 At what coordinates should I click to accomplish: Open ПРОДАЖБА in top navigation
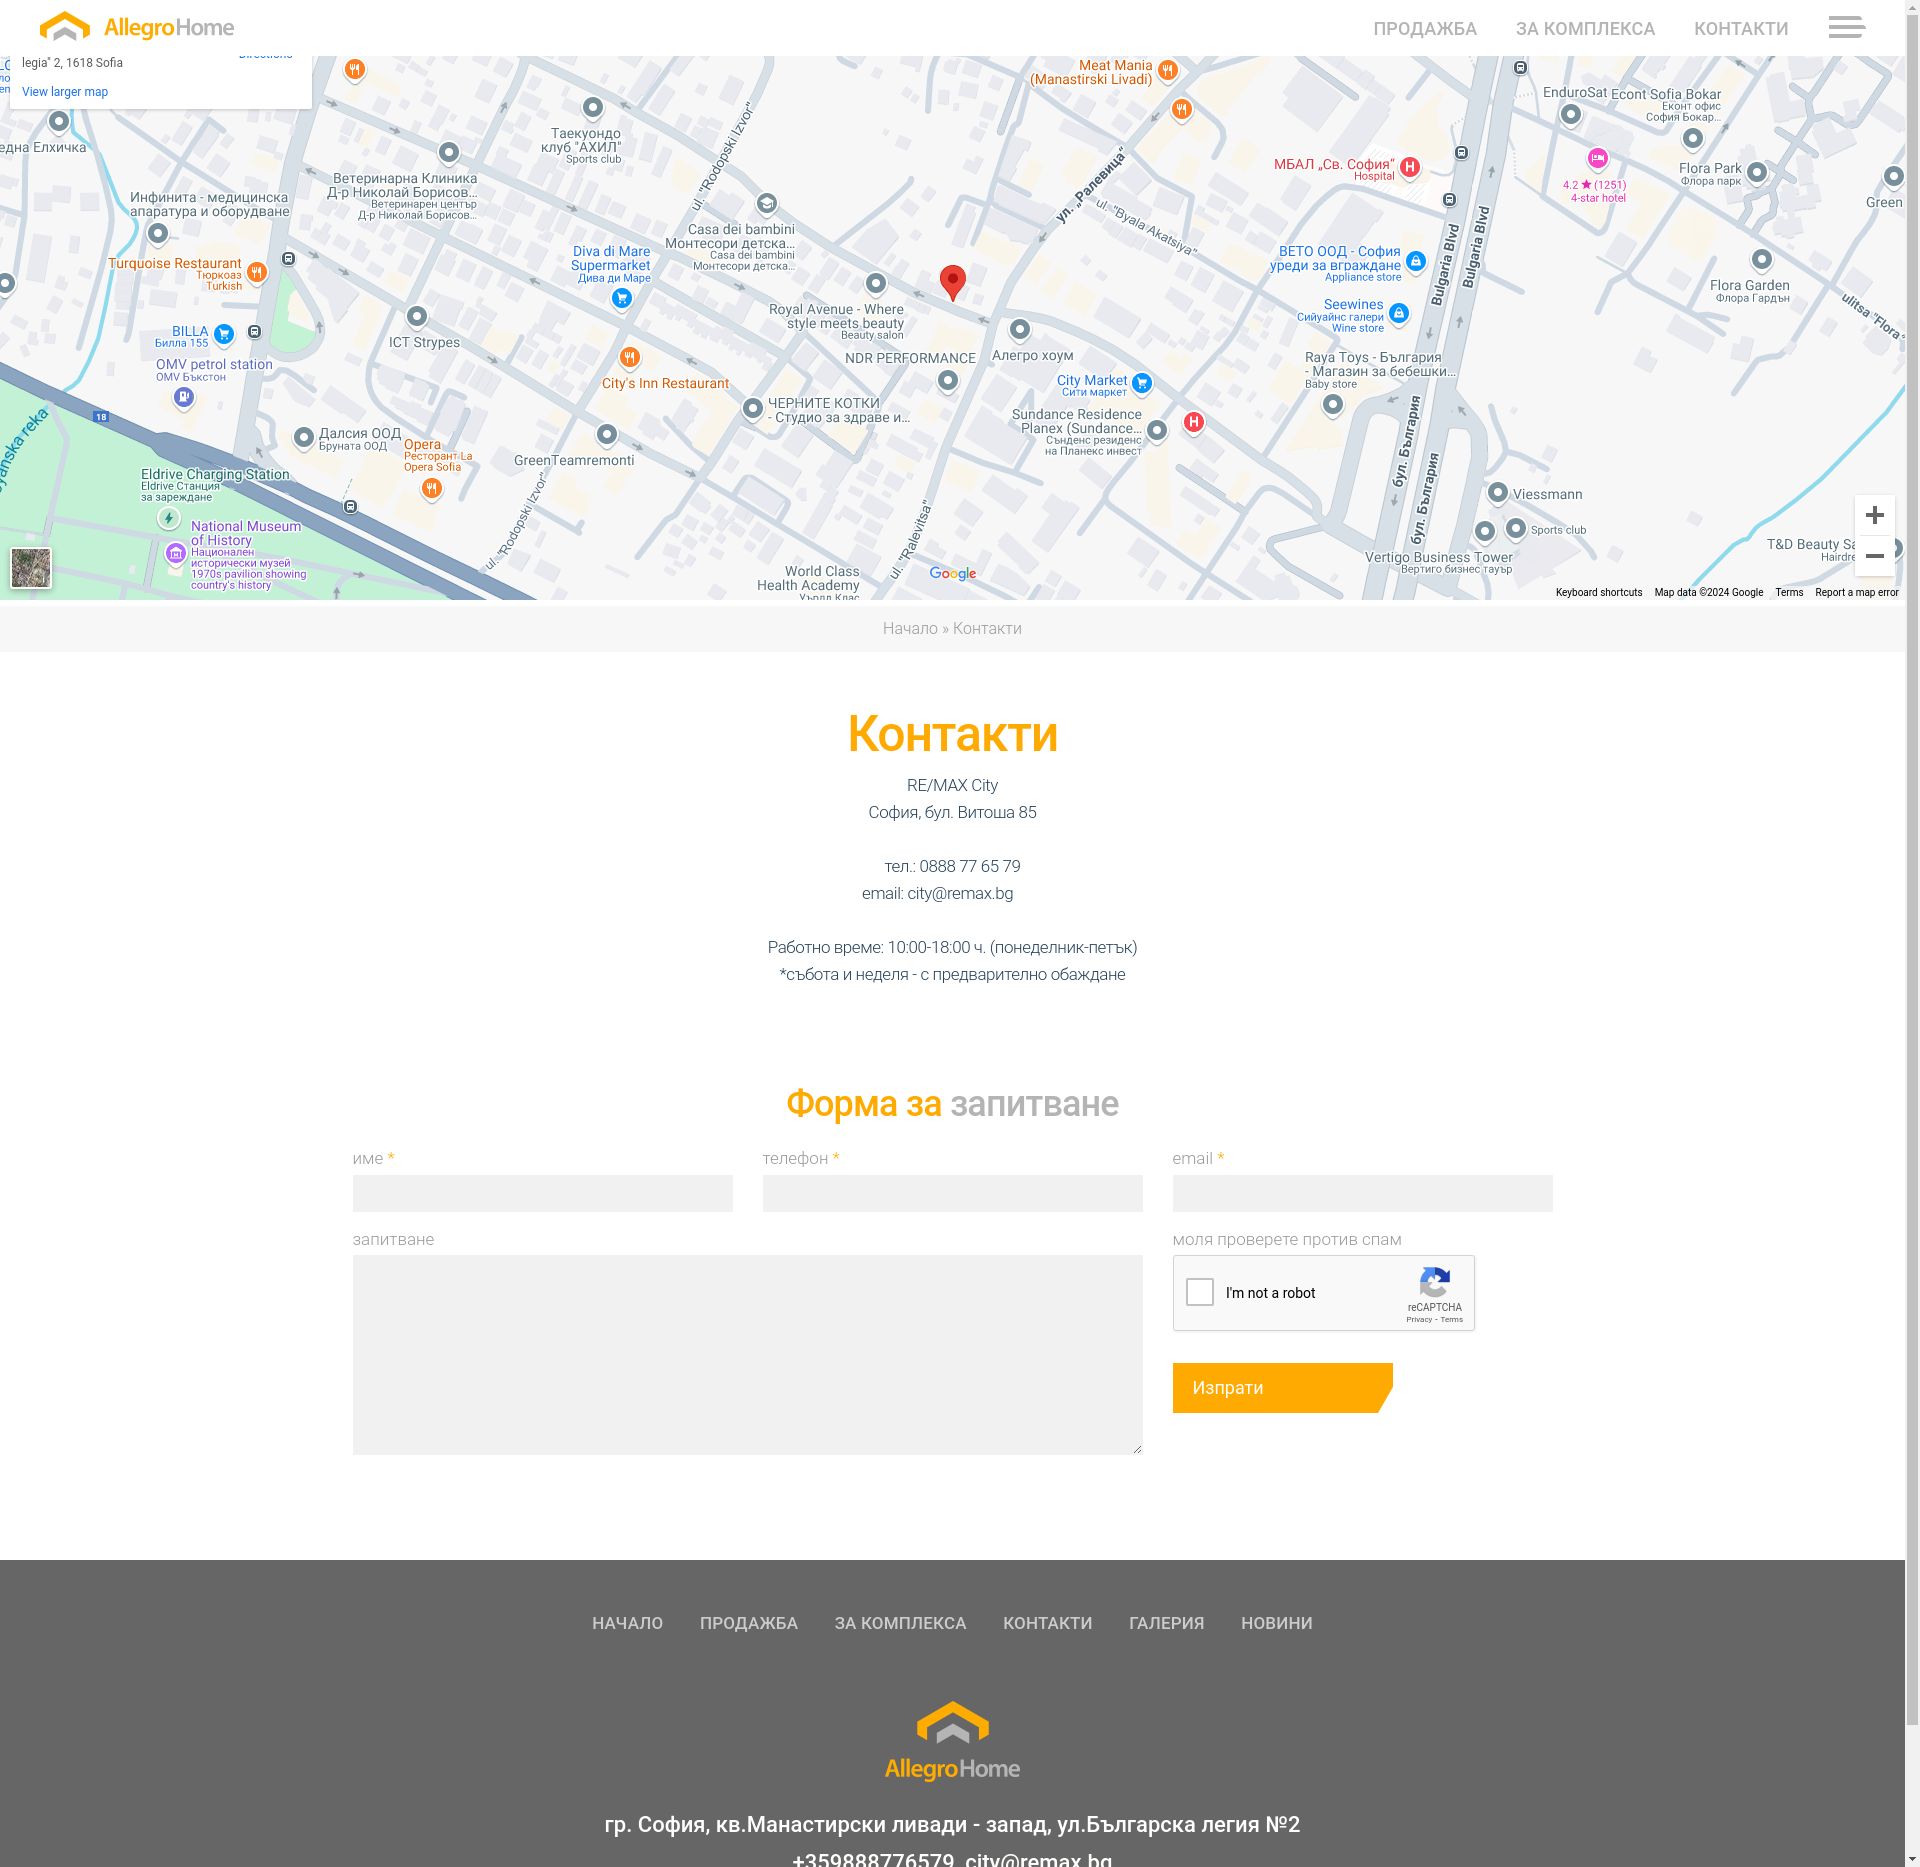pos(1424,29)
